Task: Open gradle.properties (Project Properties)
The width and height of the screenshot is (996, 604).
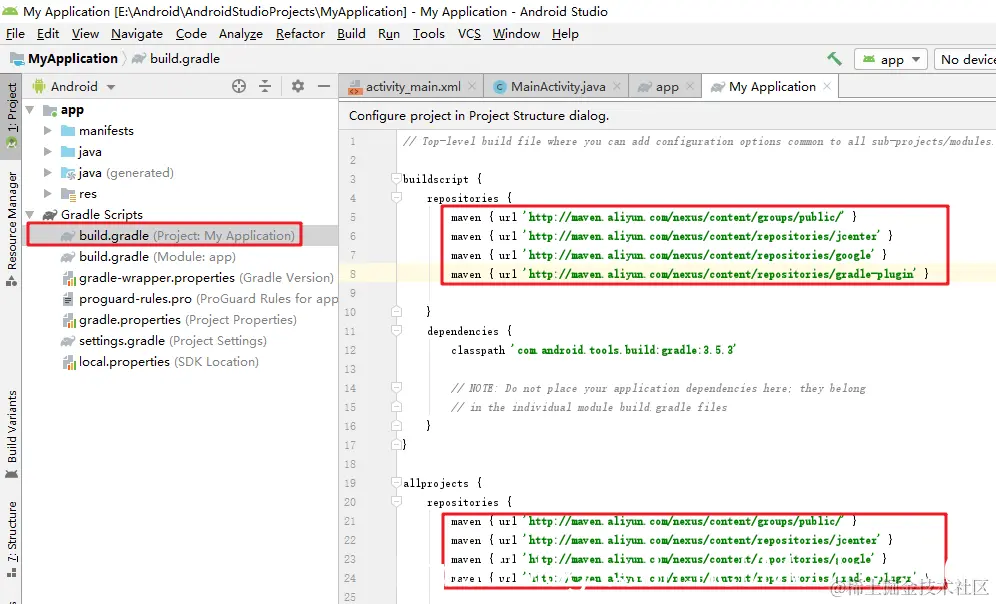Action: tap(179, 319)
